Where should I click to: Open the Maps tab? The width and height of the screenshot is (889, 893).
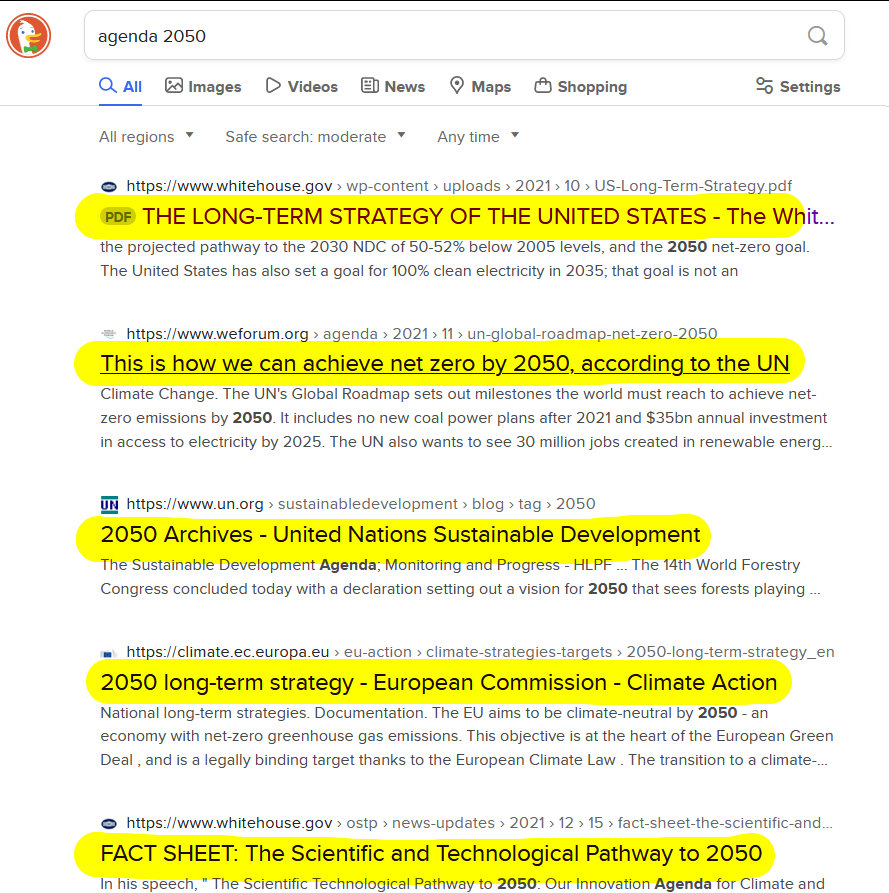tap(480, 87)
